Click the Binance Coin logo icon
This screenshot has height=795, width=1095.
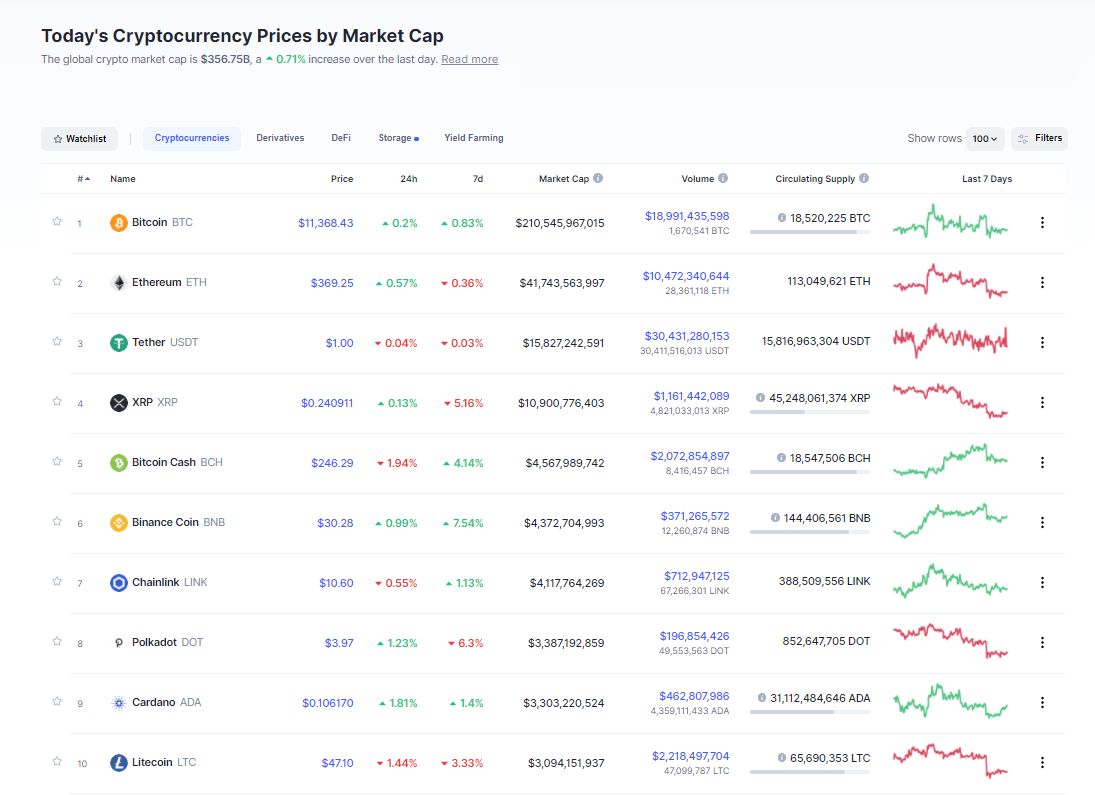119,523
